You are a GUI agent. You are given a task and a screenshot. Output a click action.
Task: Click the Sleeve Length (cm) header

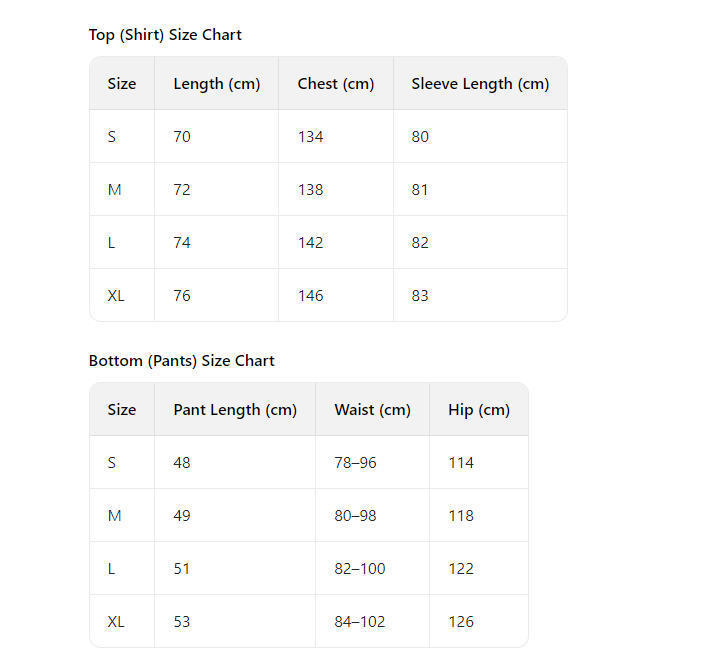click(480, 84)
